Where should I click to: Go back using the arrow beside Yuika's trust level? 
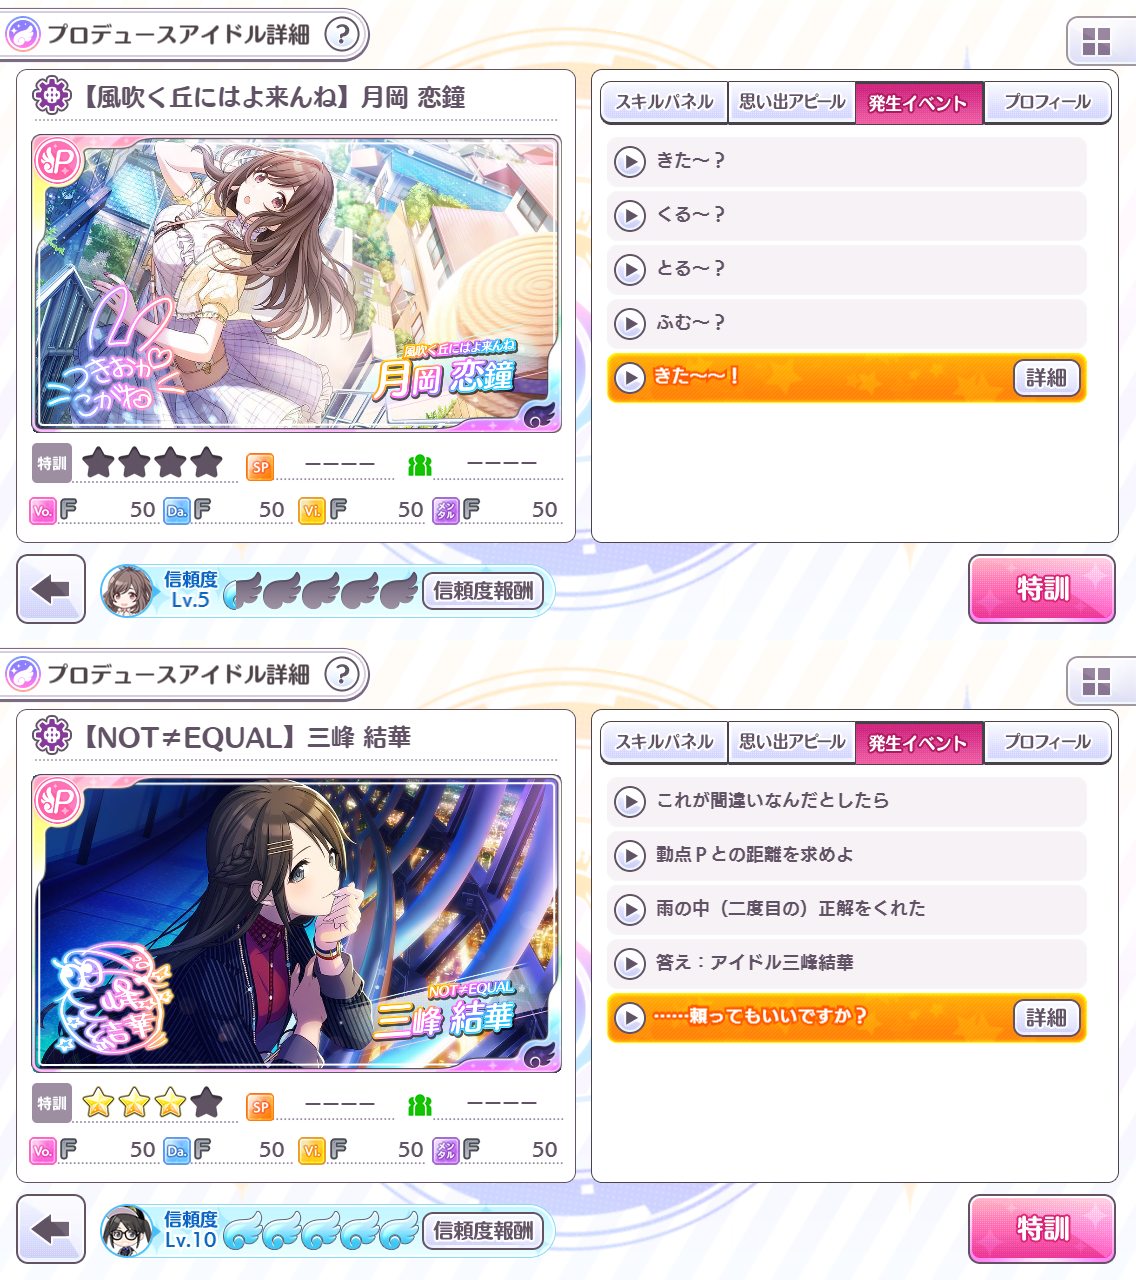[x=51, y=1229]
